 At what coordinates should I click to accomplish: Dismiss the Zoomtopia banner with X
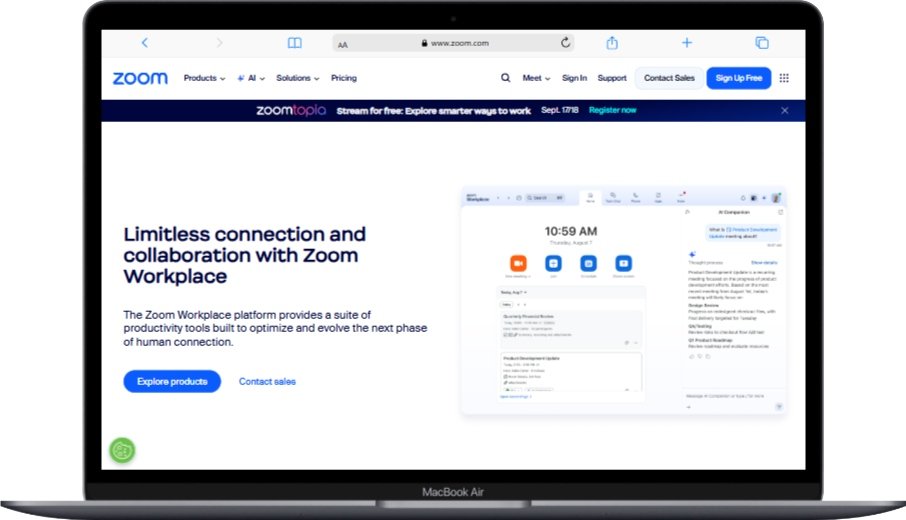click(x=785, y=110)
